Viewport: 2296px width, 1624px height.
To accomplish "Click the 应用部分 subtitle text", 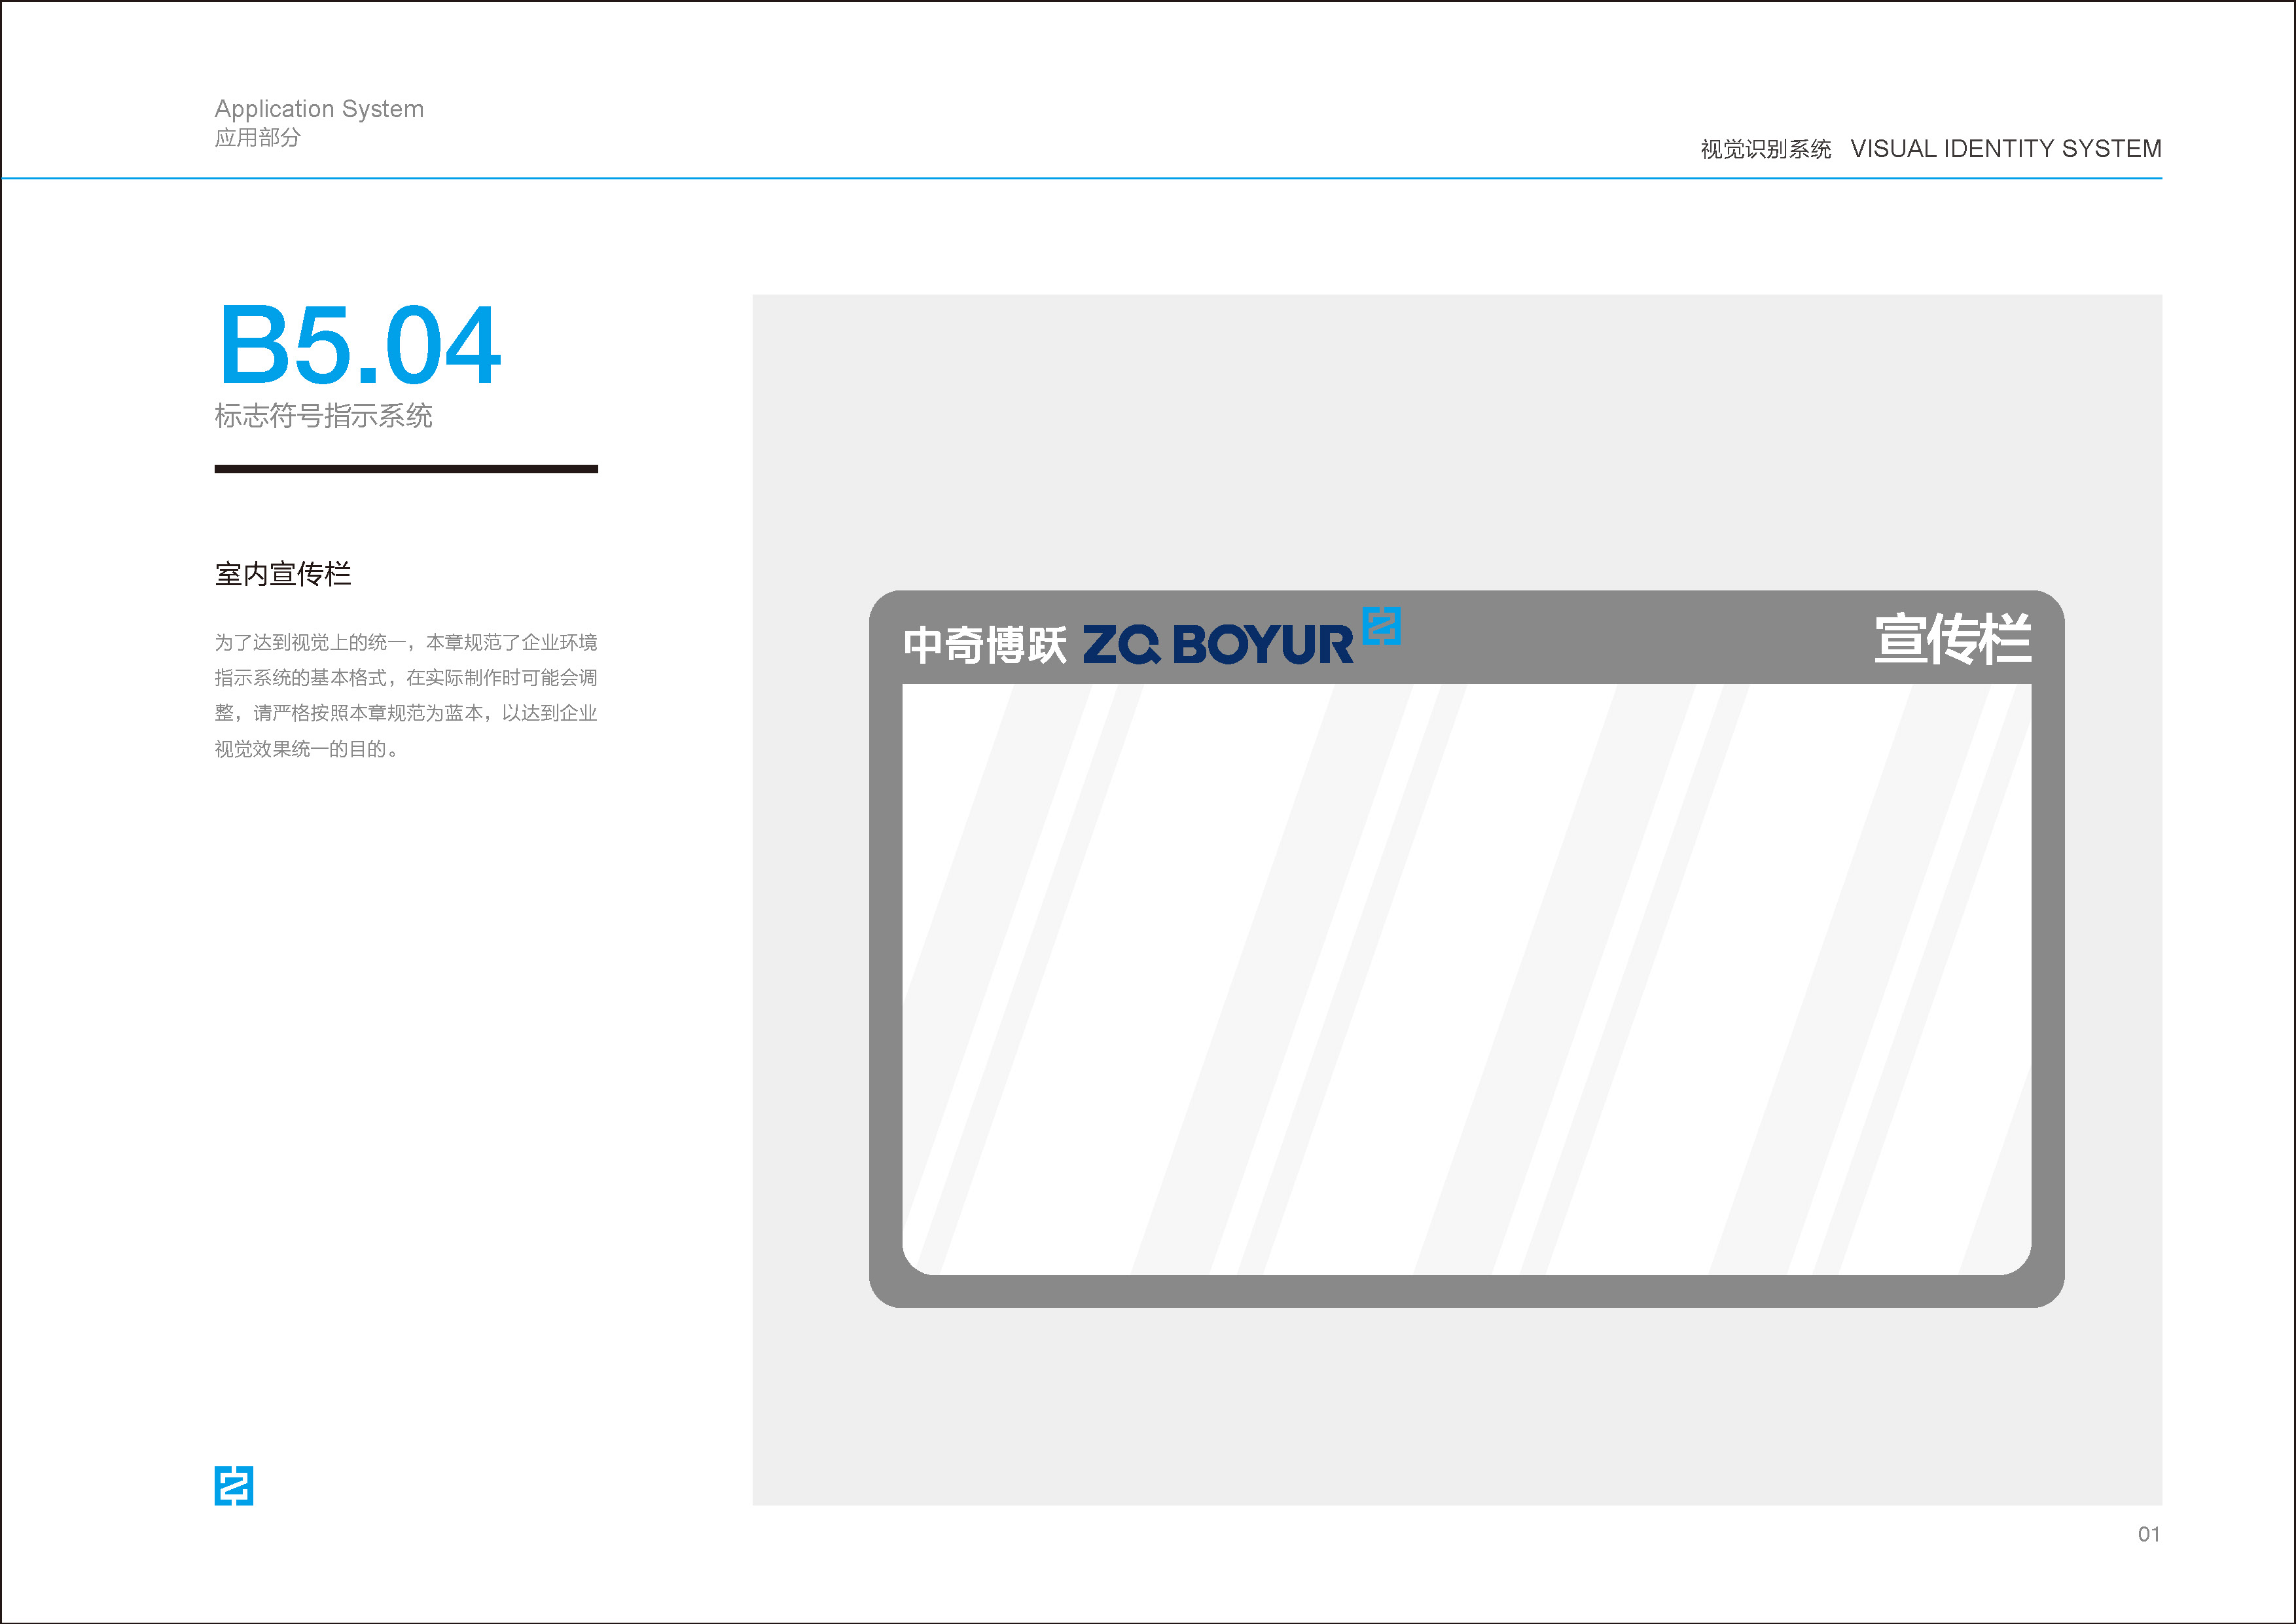I will pyautogui.click(x=257, y=138).
